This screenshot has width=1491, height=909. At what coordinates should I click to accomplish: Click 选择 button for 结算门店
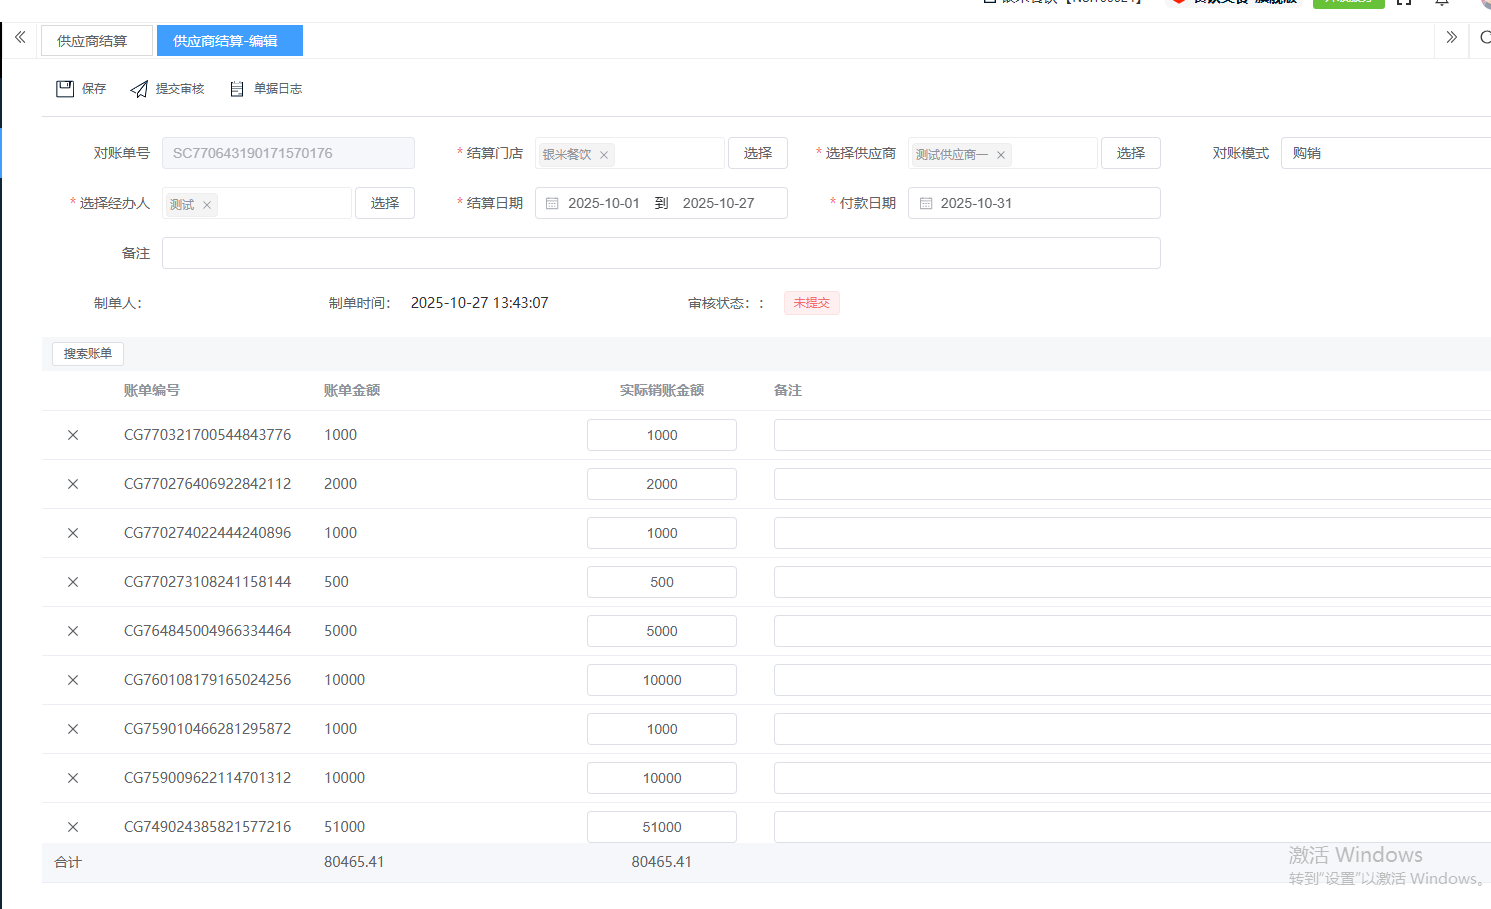click(x=757, y=153)
